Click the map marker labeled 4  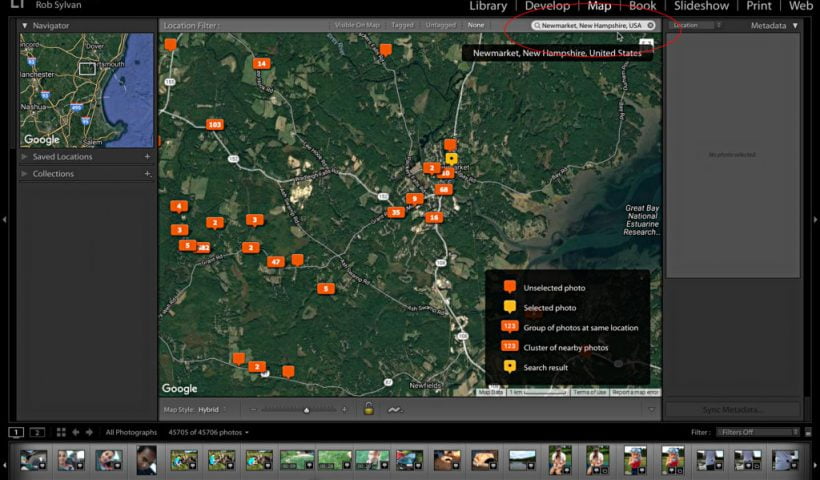pos(179,207)
